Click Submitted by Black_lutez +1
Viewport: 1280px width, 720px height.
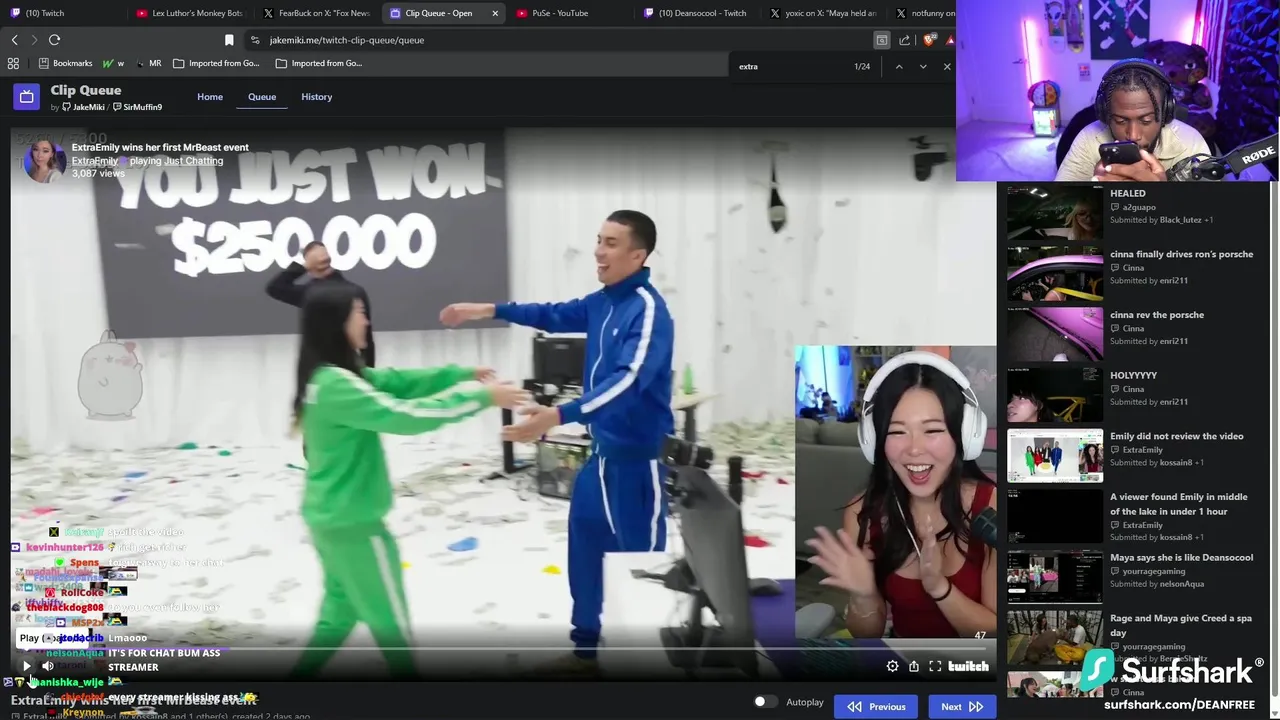click(x=1161, y=220)
